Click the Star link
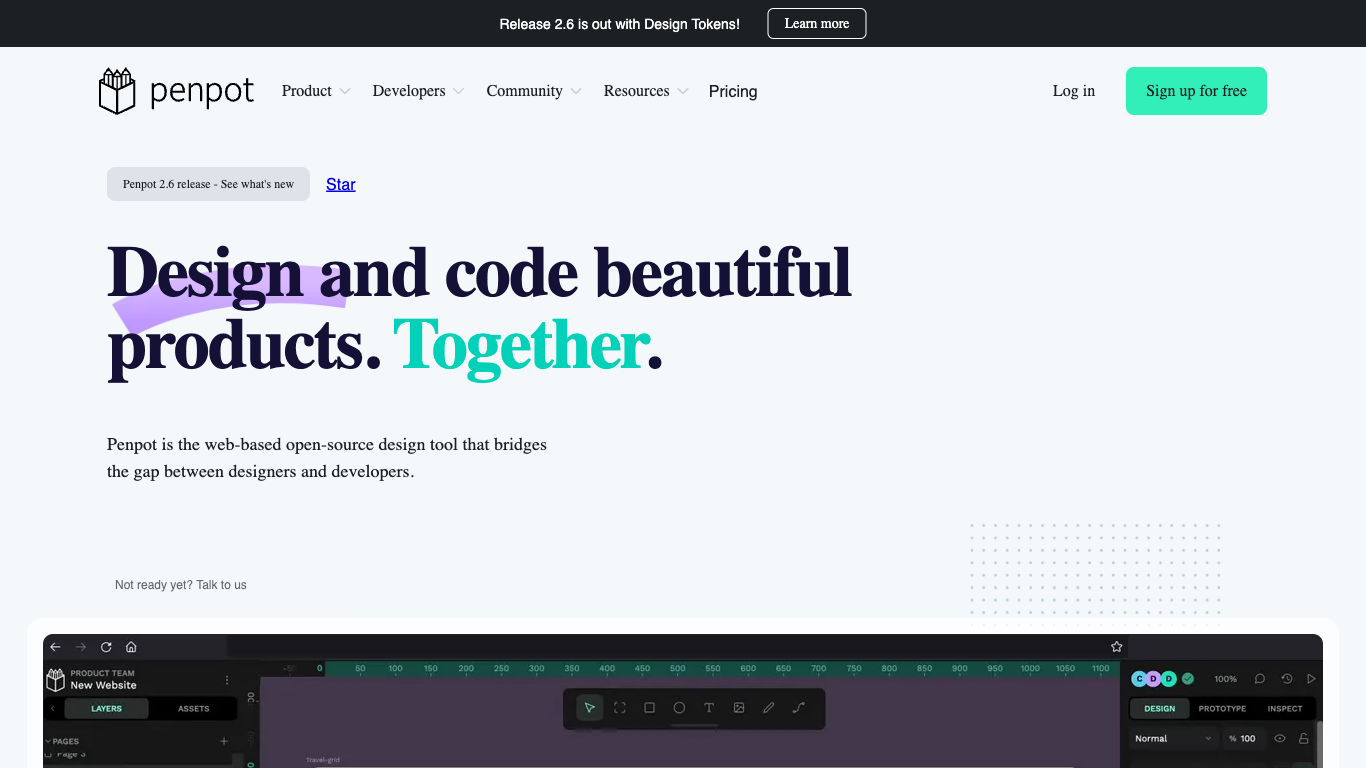 [341, 184]
